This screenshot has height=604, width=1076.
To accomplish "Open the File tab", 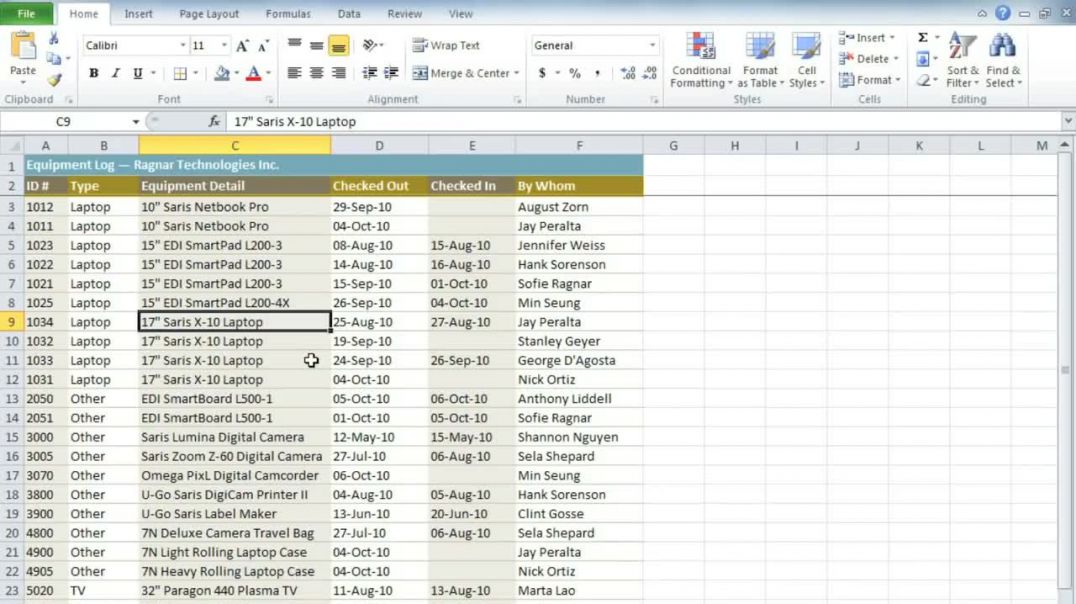I will (26, 13).
